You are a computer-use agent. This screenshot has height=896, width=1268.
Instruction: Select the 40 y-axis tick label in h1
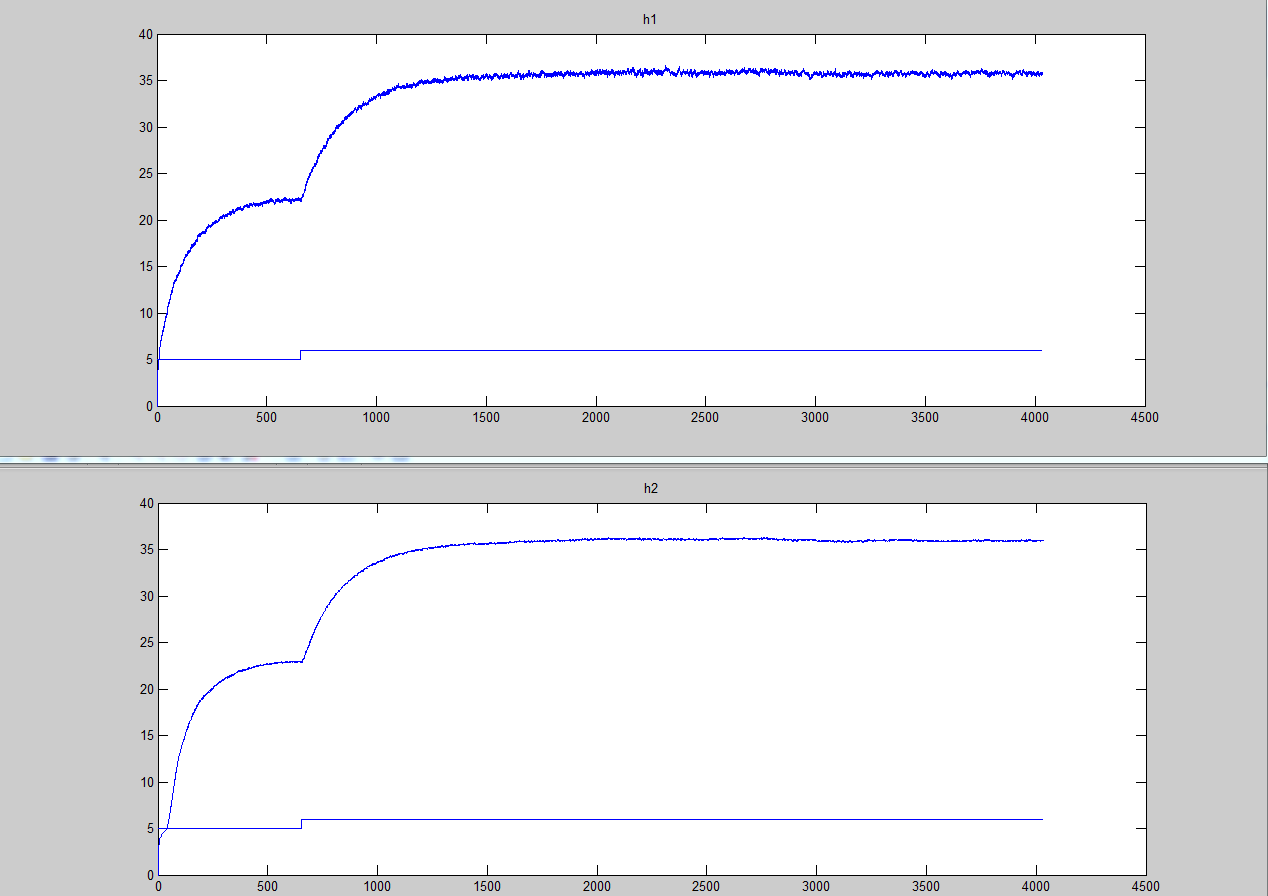(x=146, y=35)
